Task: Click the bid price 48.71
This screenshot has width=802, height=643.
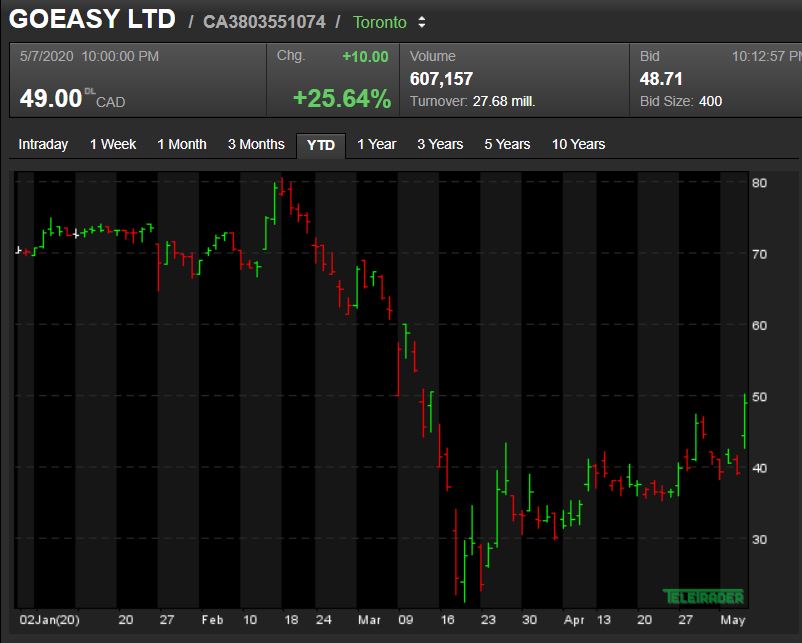Action: (x=661, y=79)
